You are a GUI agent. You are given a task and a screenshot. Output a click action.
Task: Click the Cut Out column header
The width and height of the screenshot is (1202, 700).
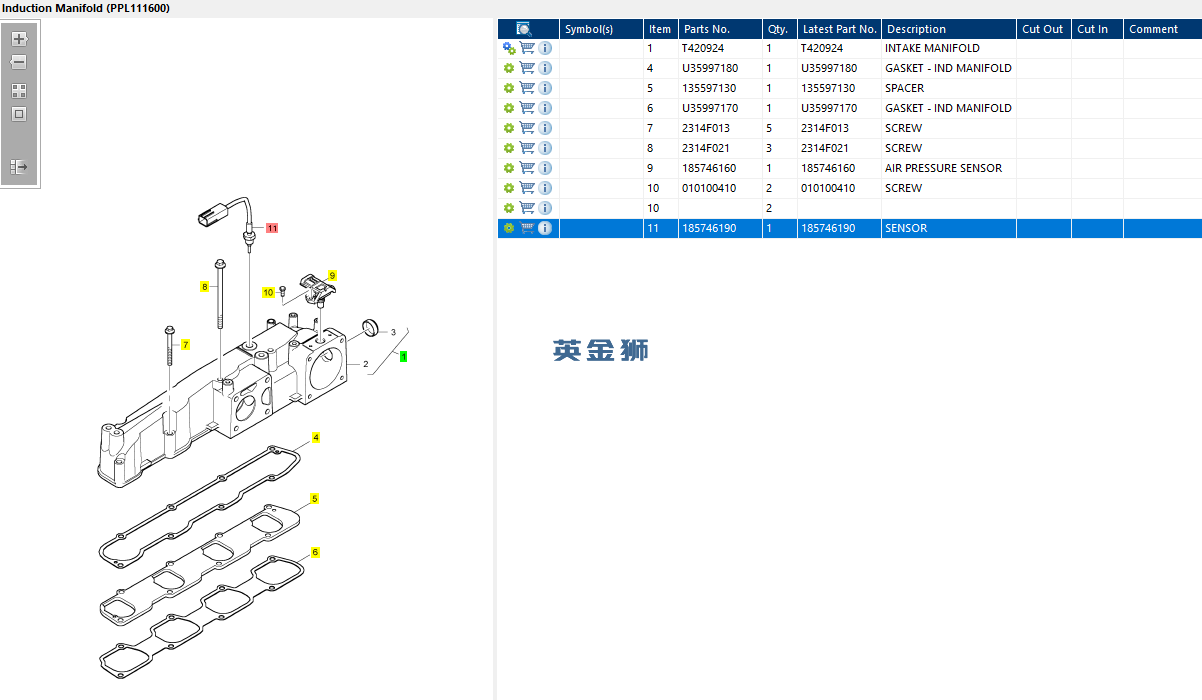point(1045,29)
